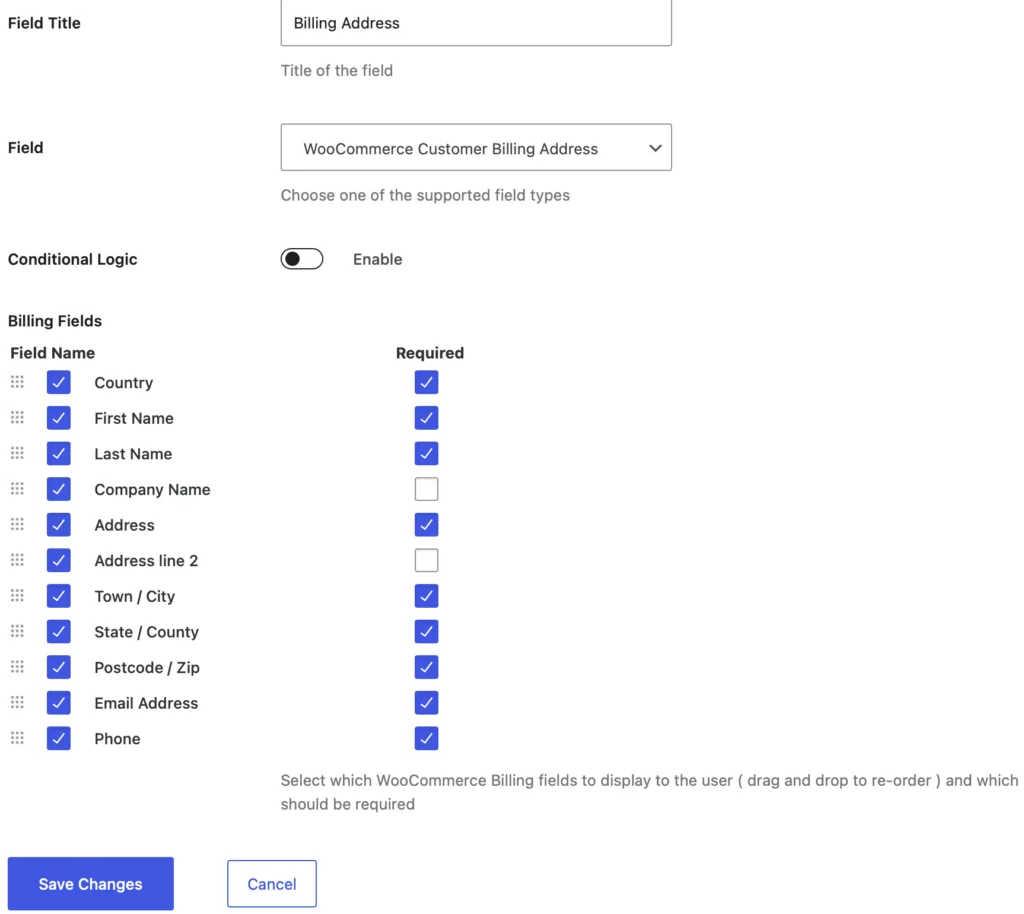Uncheck the Address line 2 display checkbox
1024x914 pixels.
[59, 560]
